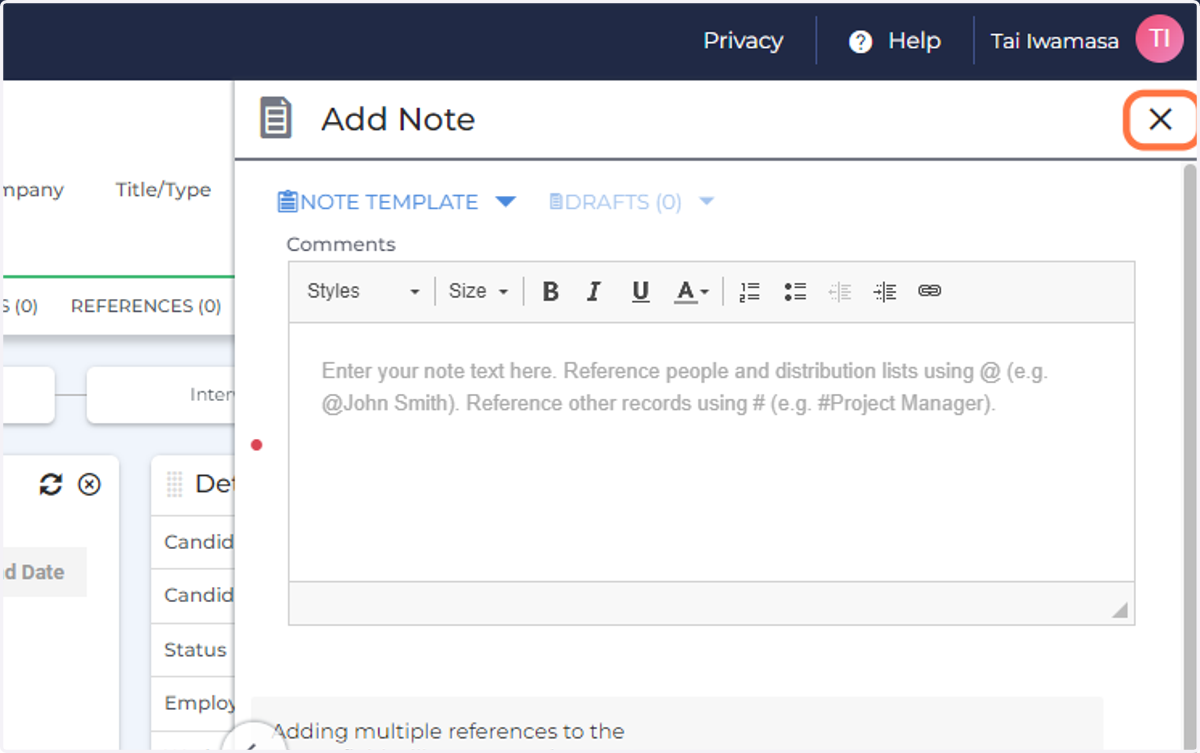1200x753 pixels.
Task: Apply bold formatting in comments toolbar
Action: point(550,292)
